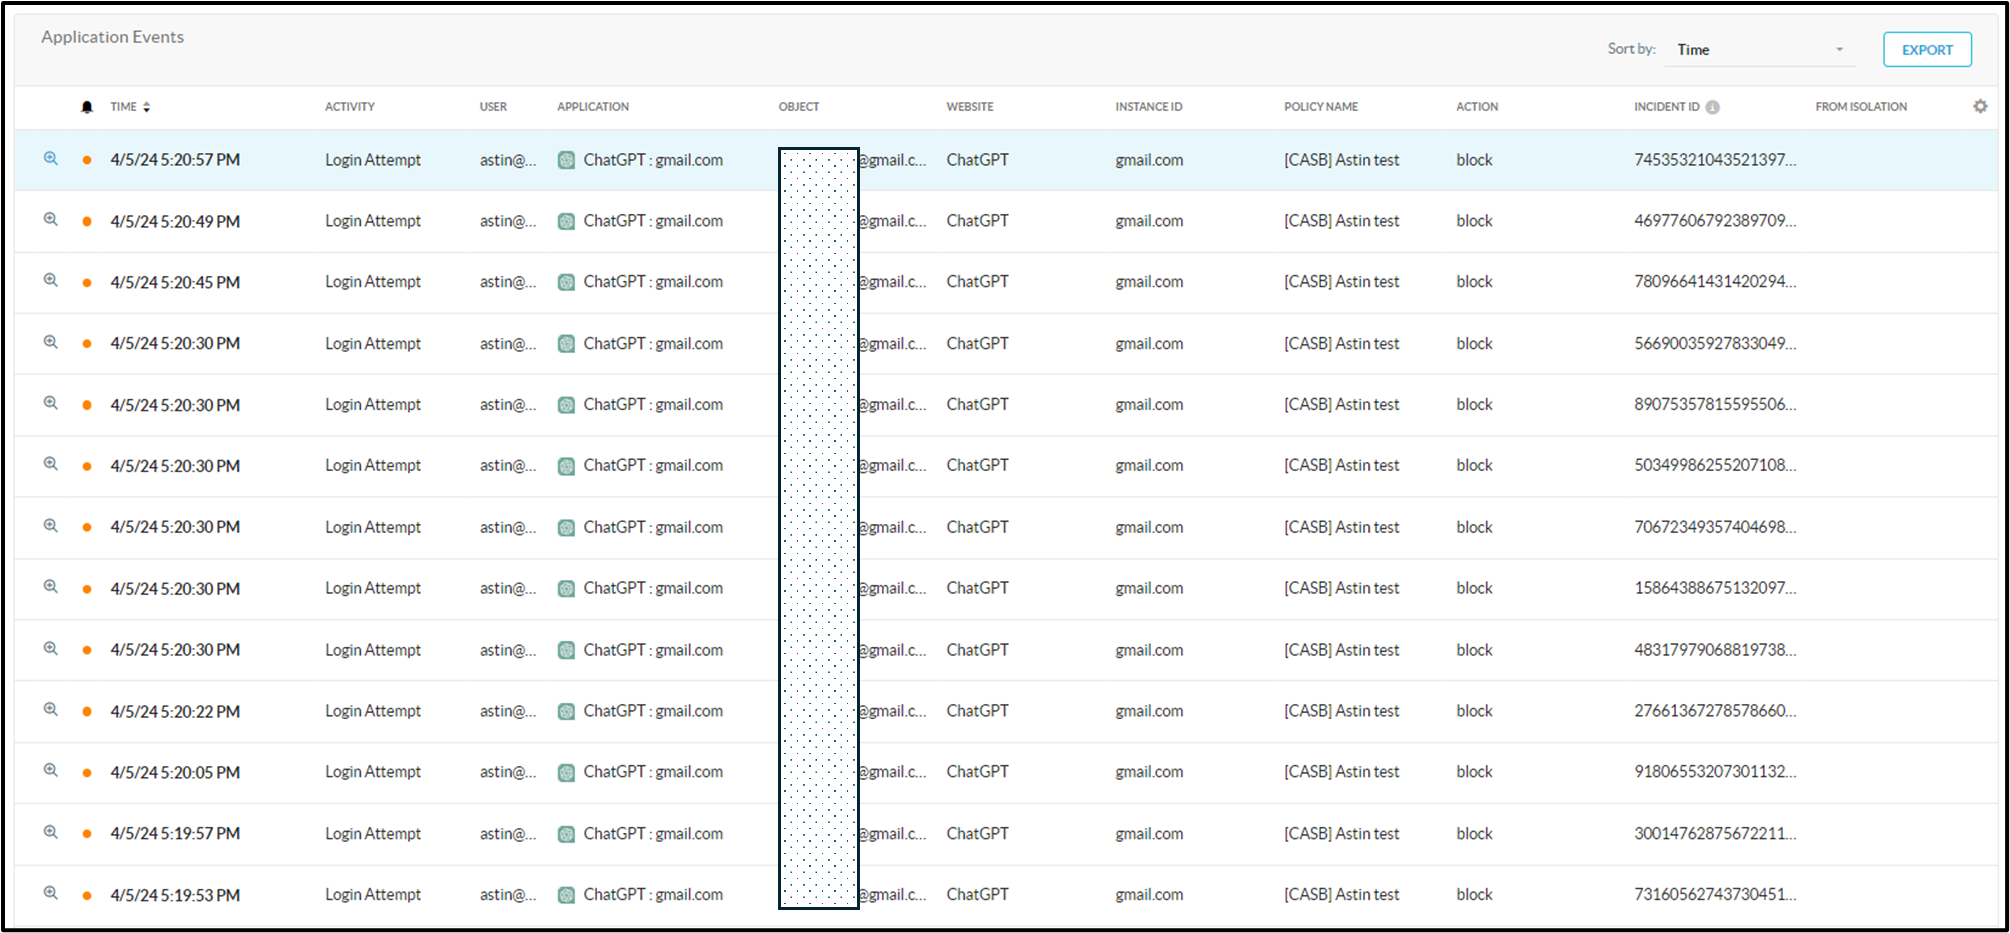Select timestamp 4/5/24 5:20:49 PM

[175, 221]
